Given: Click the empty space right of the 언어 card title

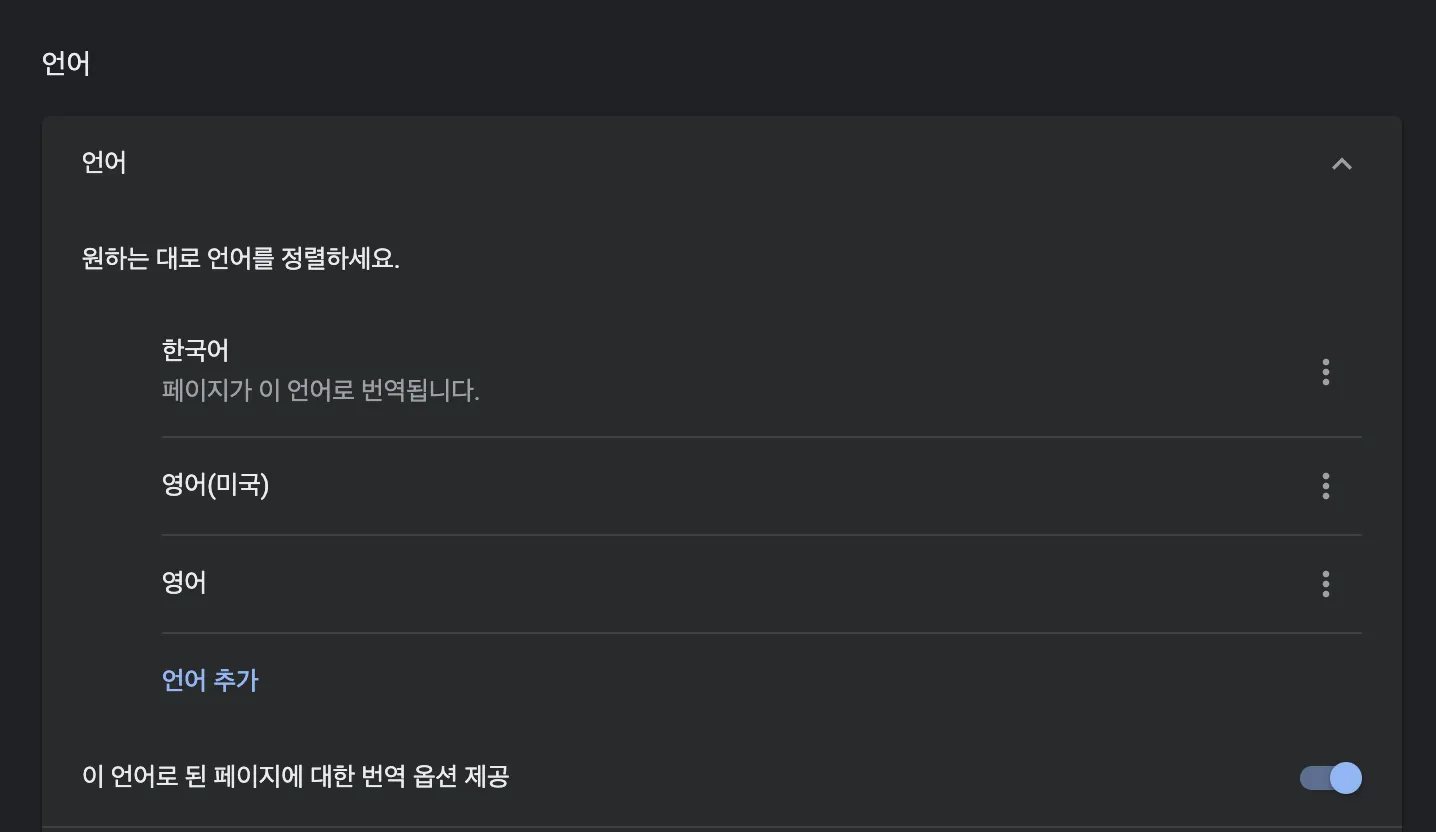Looking at the screenshot, I should tap(720, 162).
